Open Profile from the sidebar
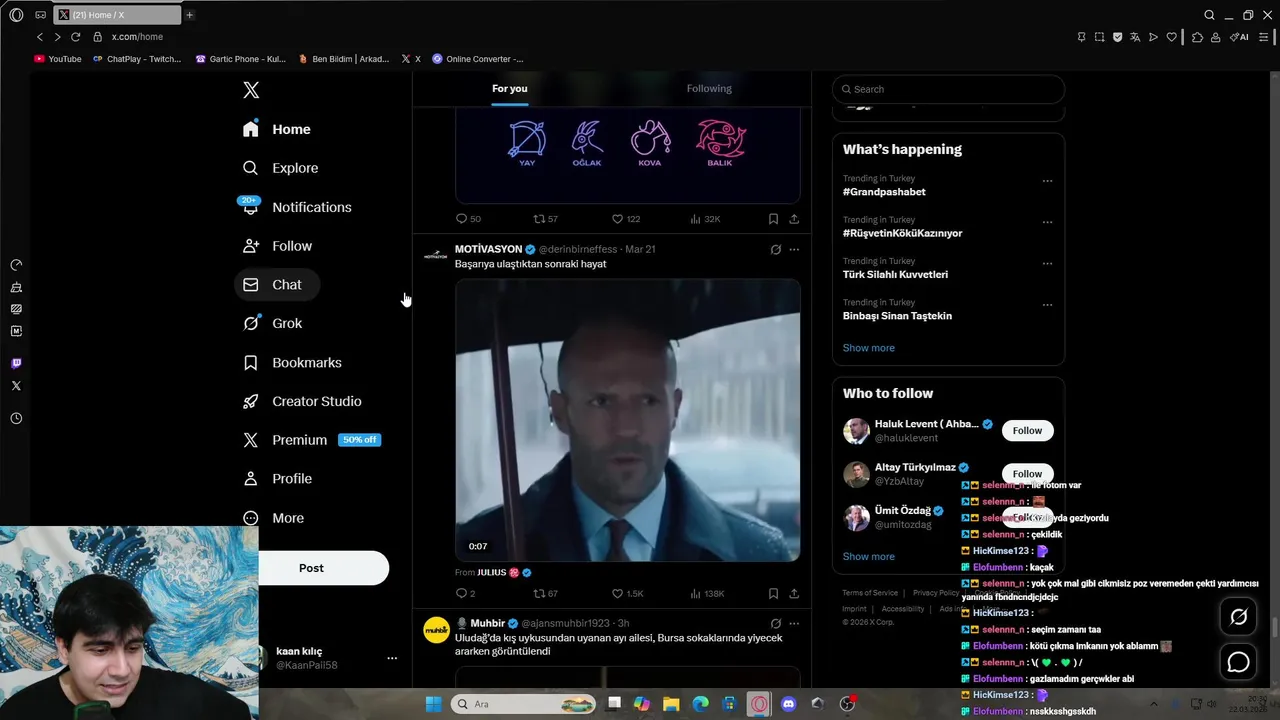The width and height of the screenshot is (1280, 720). point(278,479)
